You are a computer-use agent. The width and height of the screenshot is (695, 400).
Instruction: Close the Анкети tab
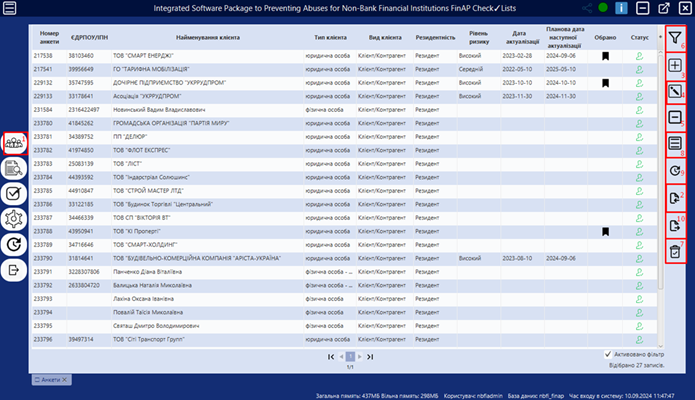tap(65, 380)
